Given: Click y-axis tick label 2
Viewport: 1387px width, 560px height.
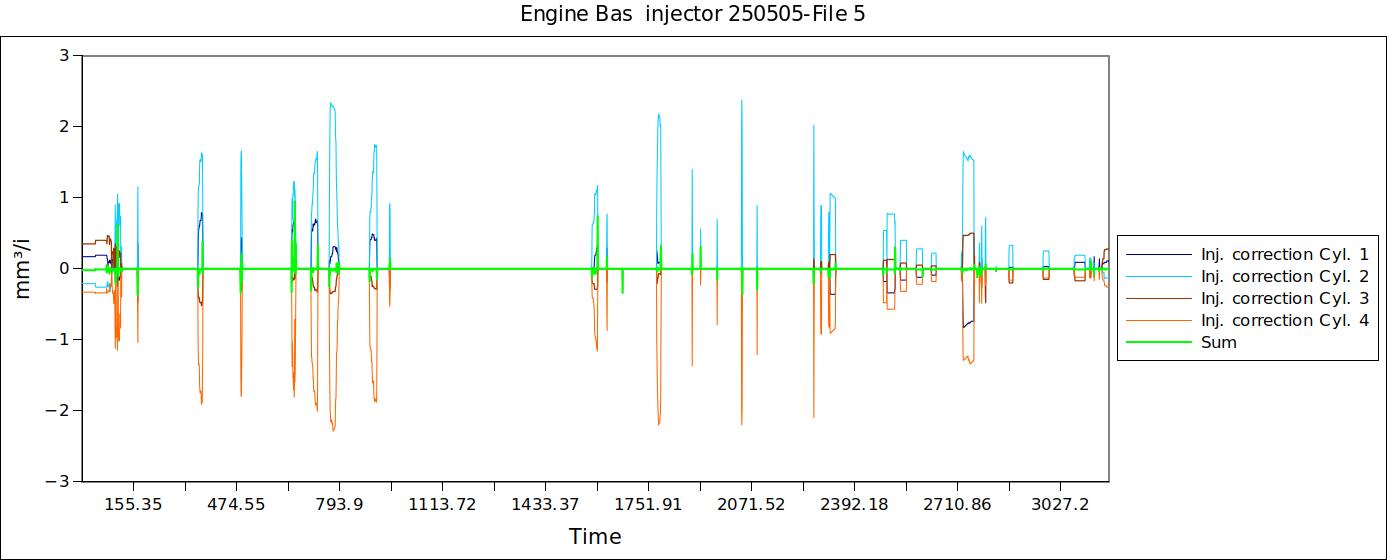Looking at the screenshot, I should point(64,126).
